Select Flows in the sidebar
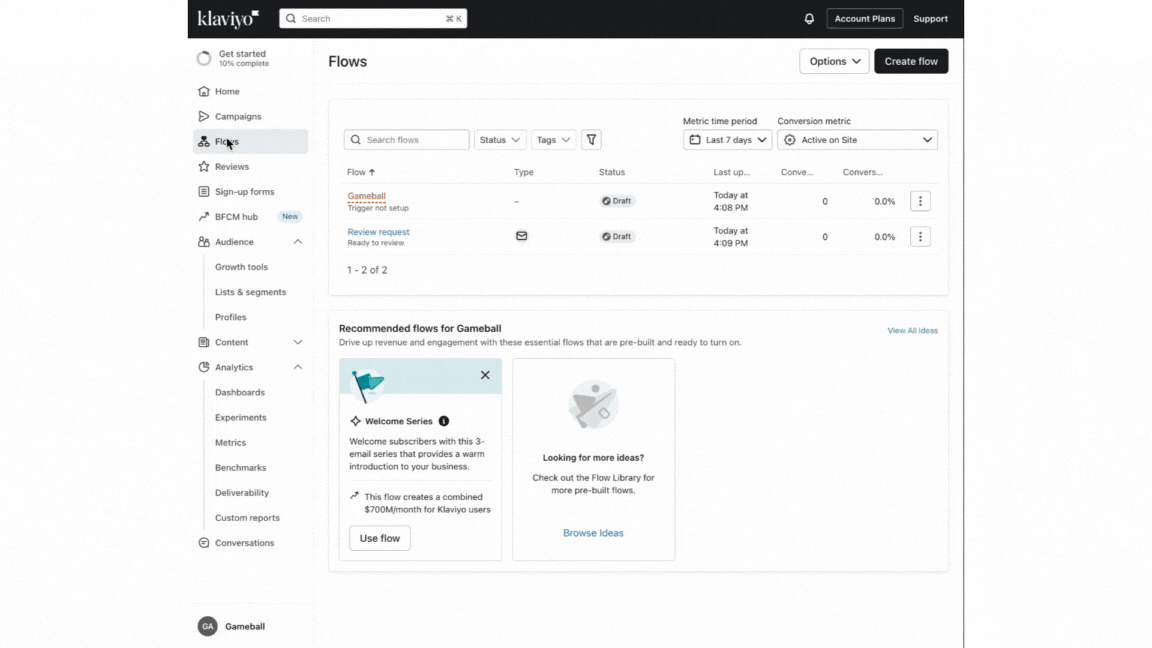This screenshot has width=1152, height=648. (x=250, y=141)
